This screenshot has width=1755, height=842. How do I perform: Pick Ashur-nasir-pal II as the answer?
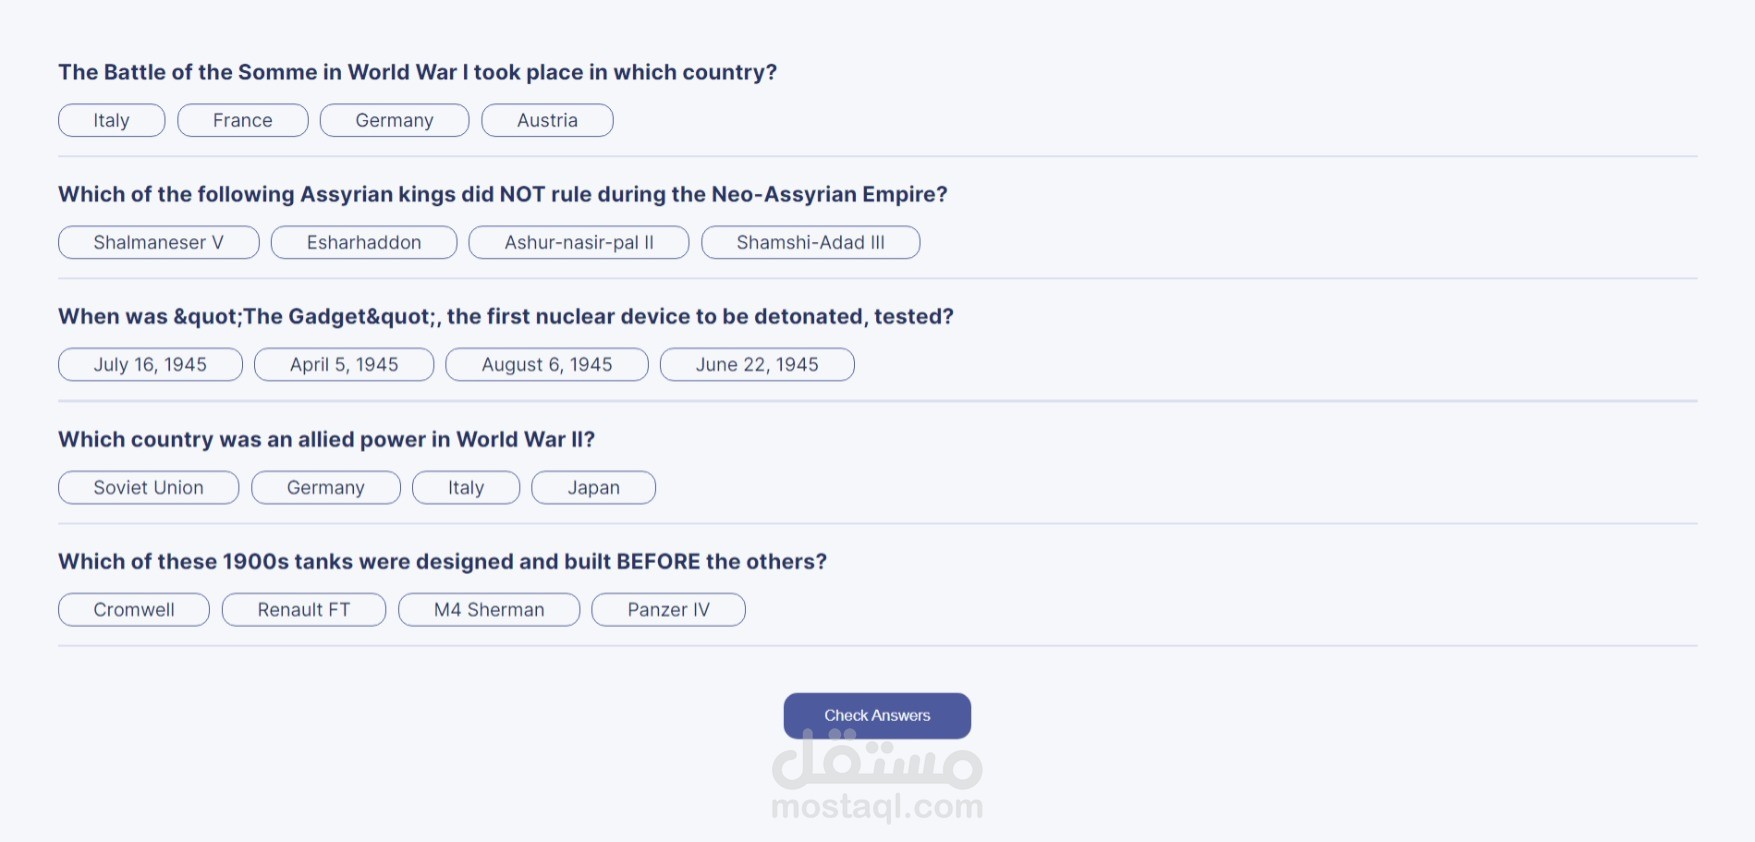[x=579, y=242]
